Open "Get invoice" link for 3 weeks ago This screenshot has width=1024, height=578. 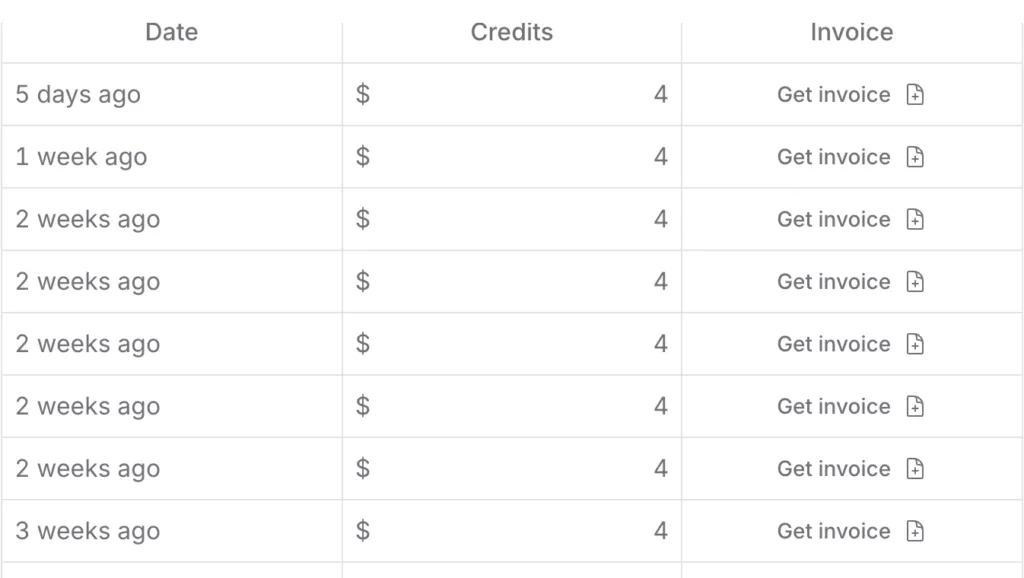pyautogui.click(x=833, y=531)
